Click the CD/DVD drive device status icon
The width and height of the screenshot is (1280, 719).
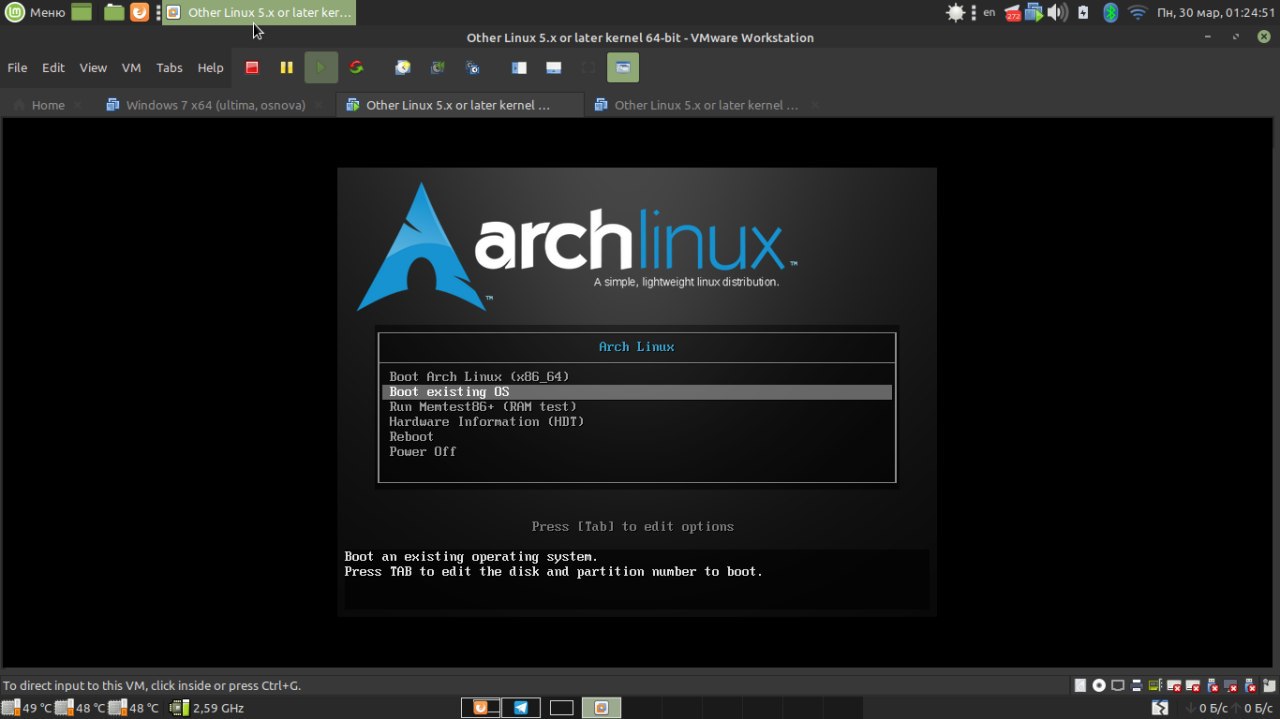[1099, 685]
